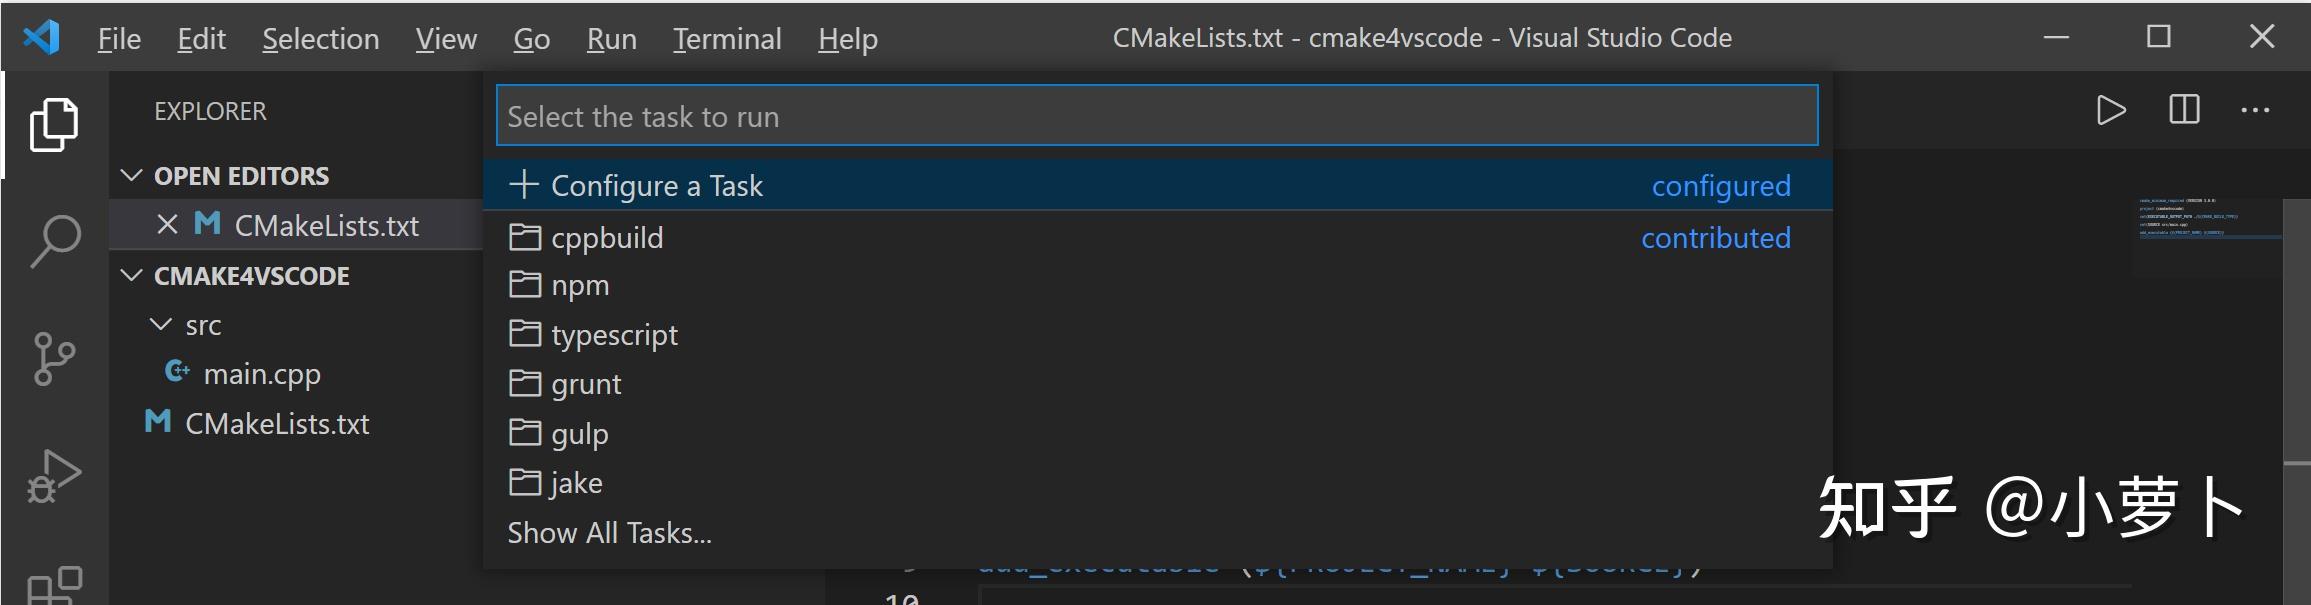Open the More Actions ellipsis menu
This screenshot has height=605, width=2311.
coord(2257,111)
